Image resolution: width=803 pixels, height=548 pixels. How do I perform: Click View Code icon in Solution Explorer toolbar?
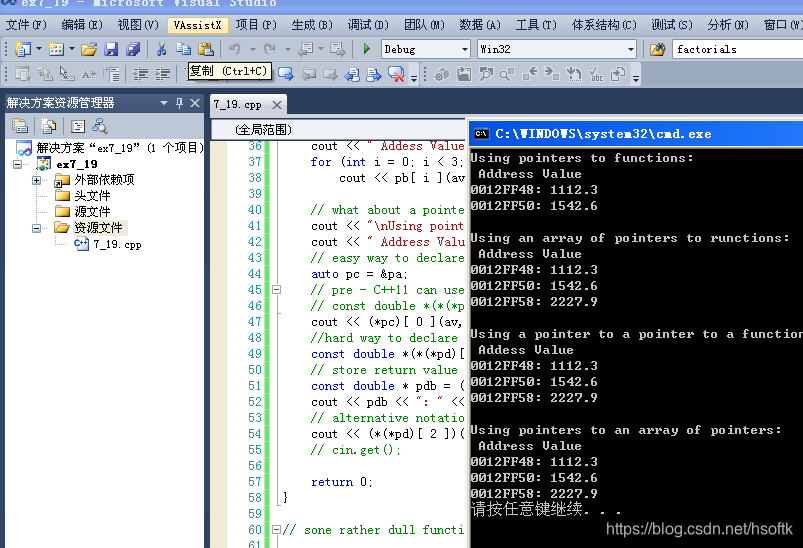(78, 126)
